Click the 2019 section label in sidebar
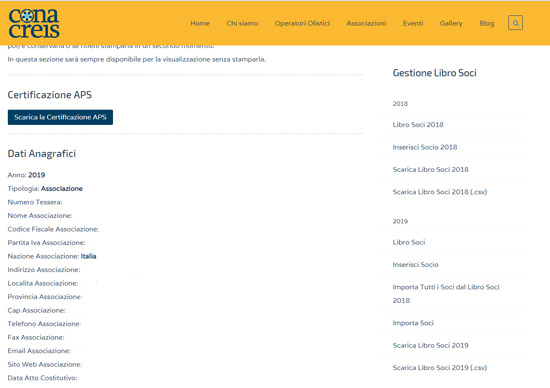550x388 pixels. coord(400,221)
